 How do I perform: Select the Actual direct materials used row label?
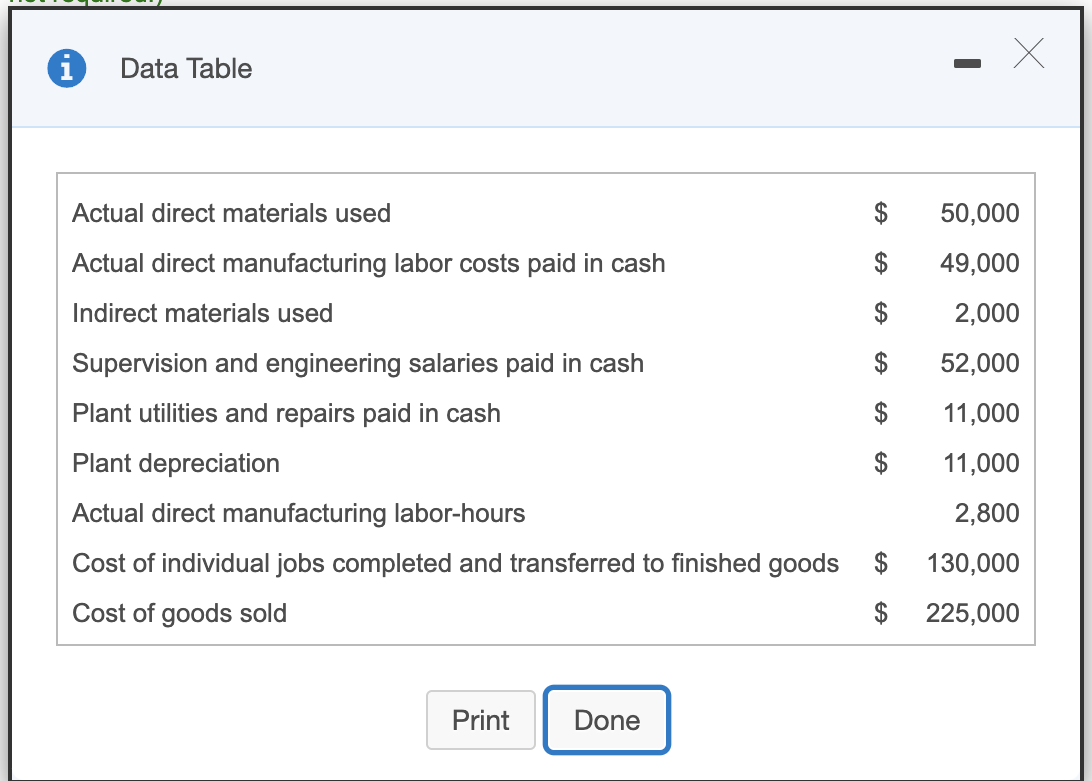pyautogui.click(x=231, y=213)
